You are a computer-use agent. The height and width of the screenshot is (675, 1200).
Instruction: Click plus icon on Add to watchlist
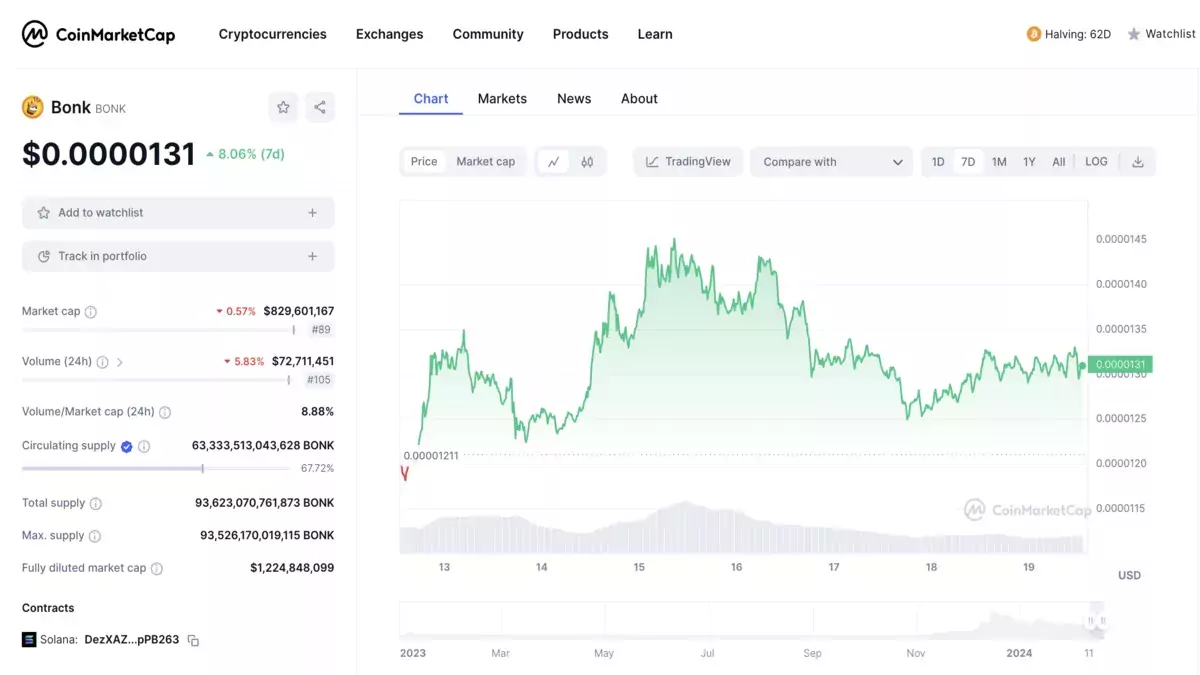point(312,213)
